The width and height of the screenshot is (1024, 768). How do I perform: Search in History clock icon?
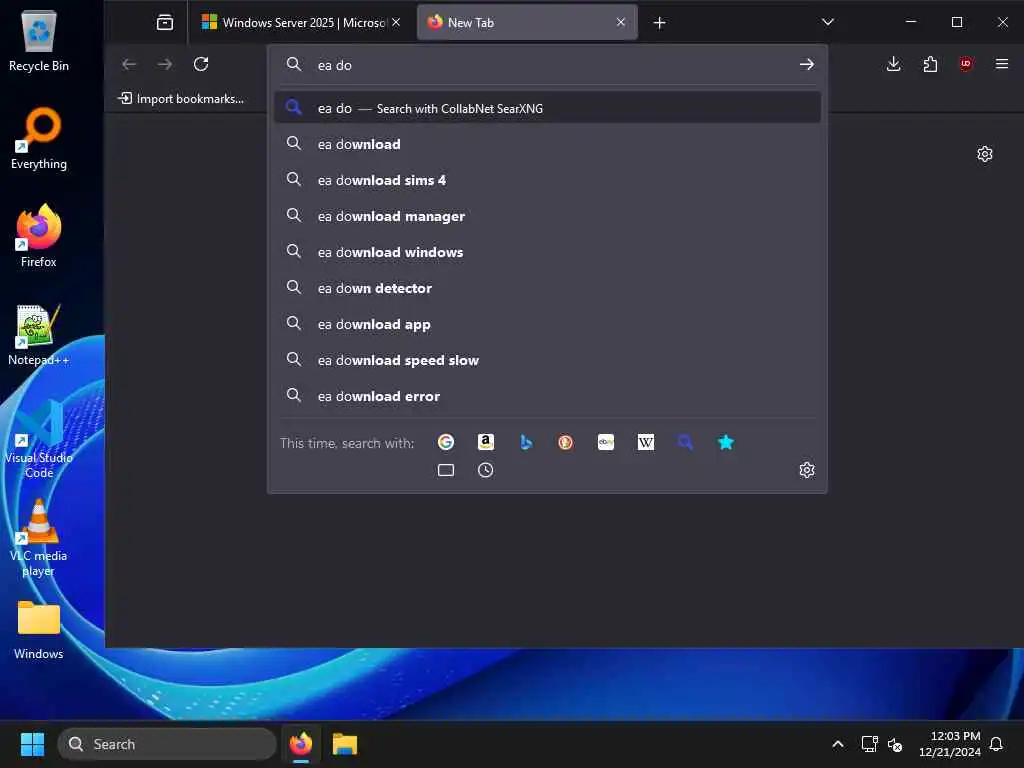click(486, 470)
